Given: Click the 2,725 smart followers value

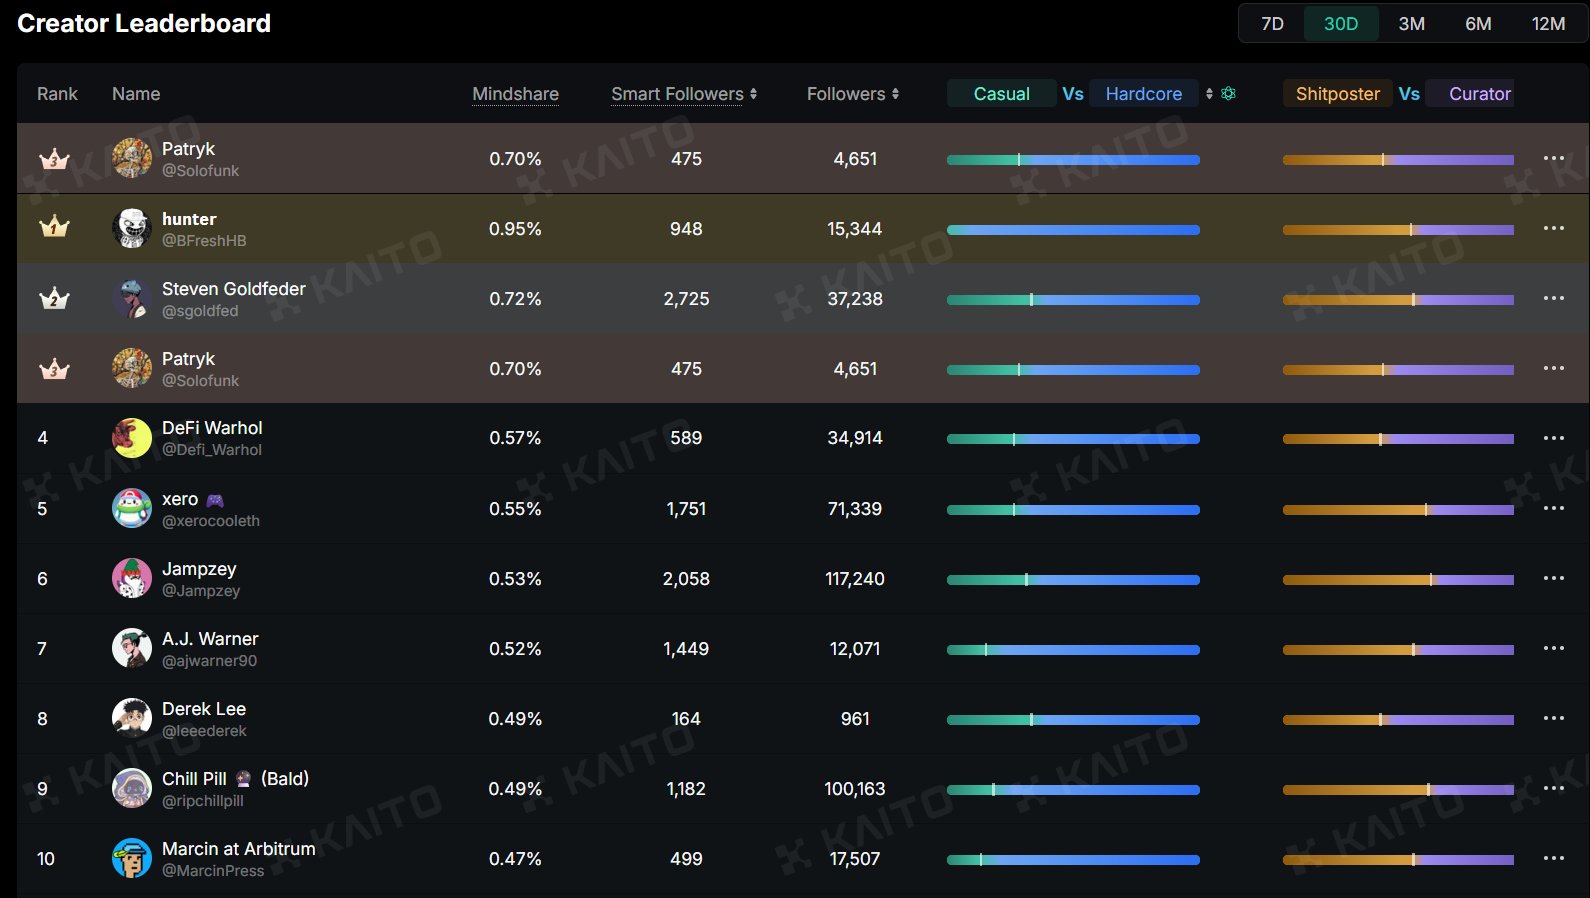Looking at the screenshot, I should 686,299.
